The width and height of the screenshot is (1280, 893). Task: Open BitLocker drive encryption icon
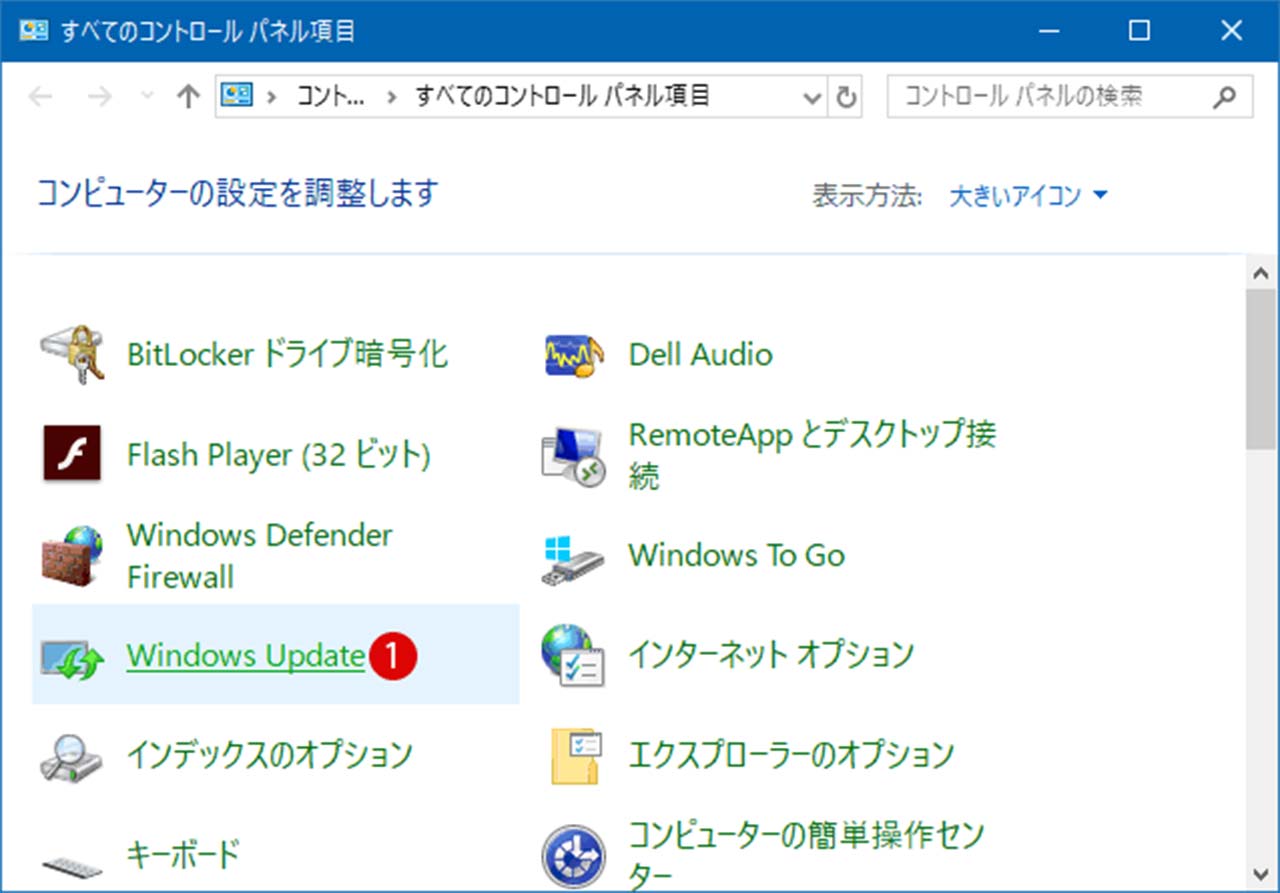point(74,355)
